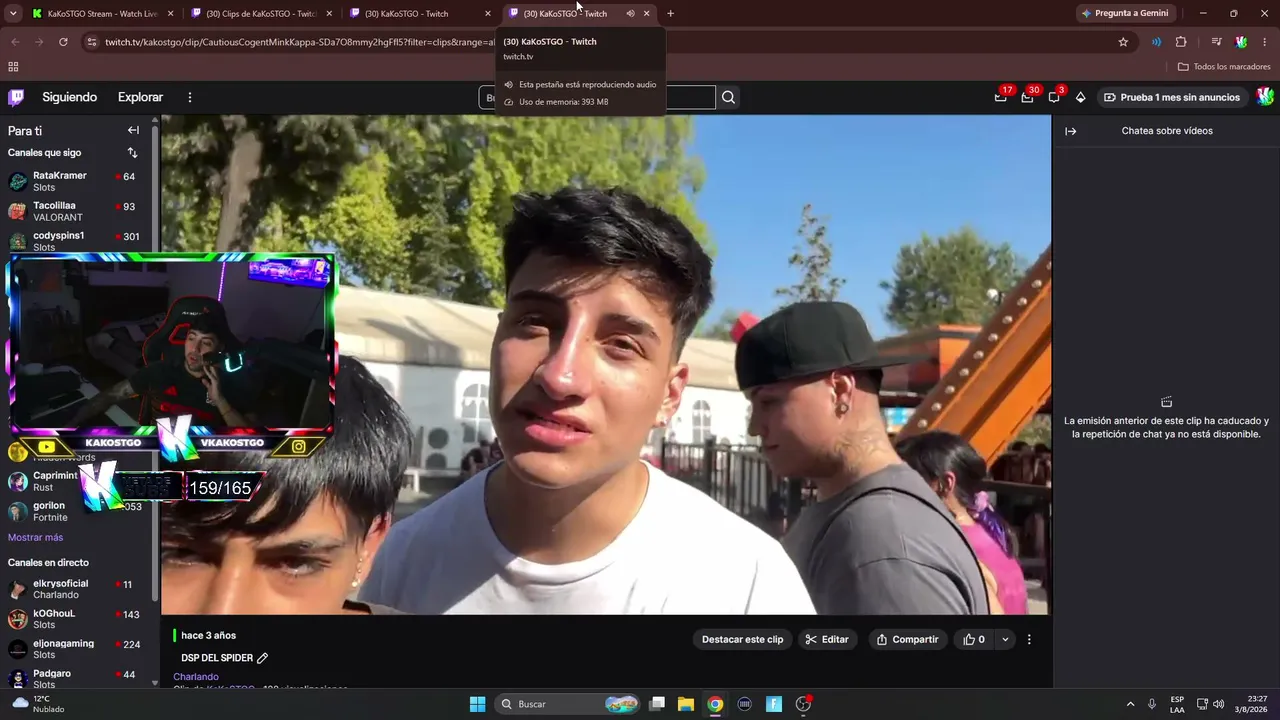Open the browser apps grid shortcut
1280x720 pixels.
[13, 67]
